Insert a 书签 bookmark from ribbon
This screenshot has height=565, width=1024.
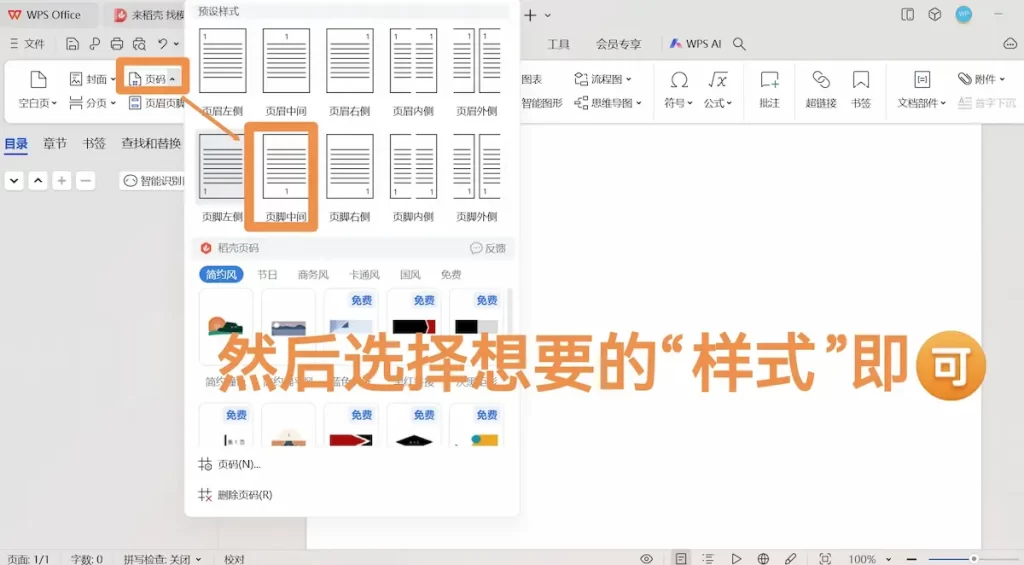click(x=861, y=89)
